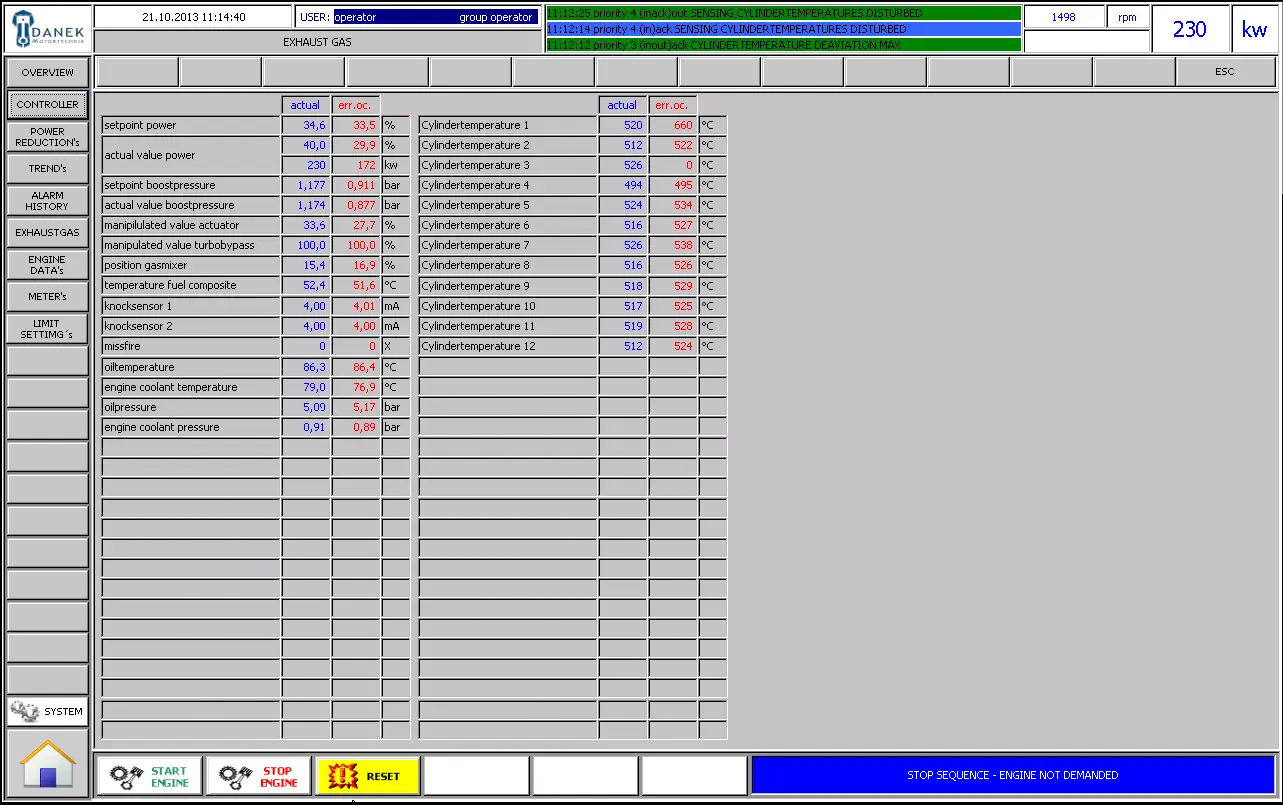Select the Stop Engine gear icon
This screenshot has height=805, width=1283.
[x=236, y=775]
